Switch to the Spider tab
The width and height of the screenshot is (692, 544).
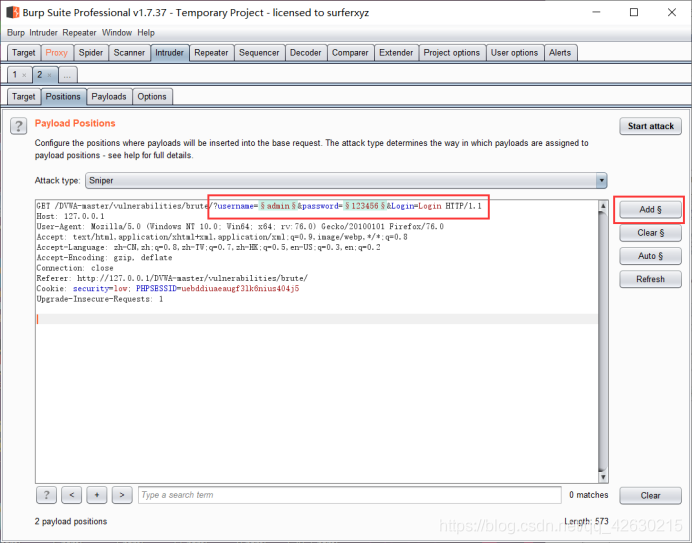click(91, 53)
